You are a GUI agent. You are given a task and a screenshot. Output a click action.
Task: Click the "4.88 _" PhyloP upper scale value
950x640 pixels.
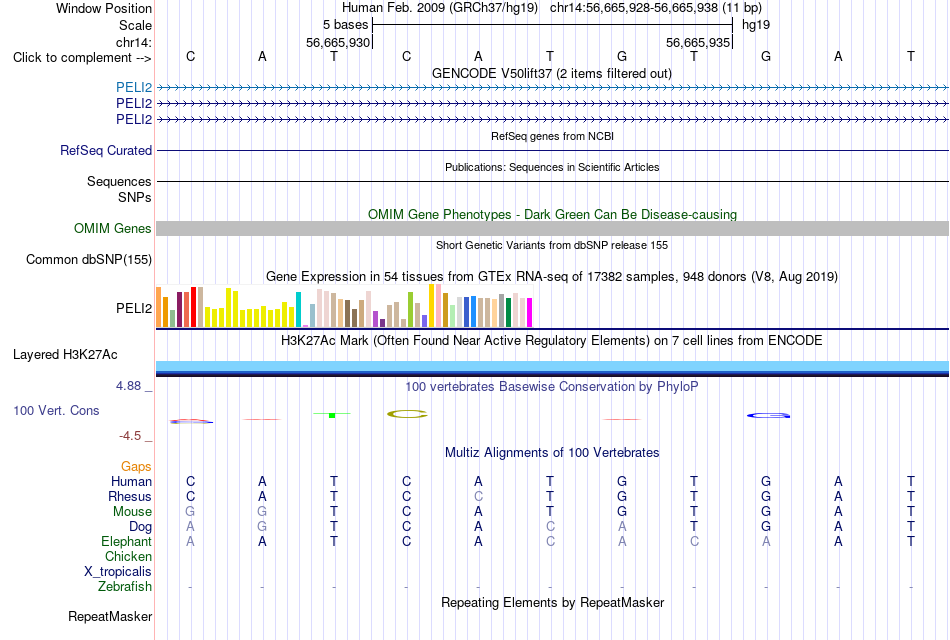pyautogui.click(x=134, y=386)
